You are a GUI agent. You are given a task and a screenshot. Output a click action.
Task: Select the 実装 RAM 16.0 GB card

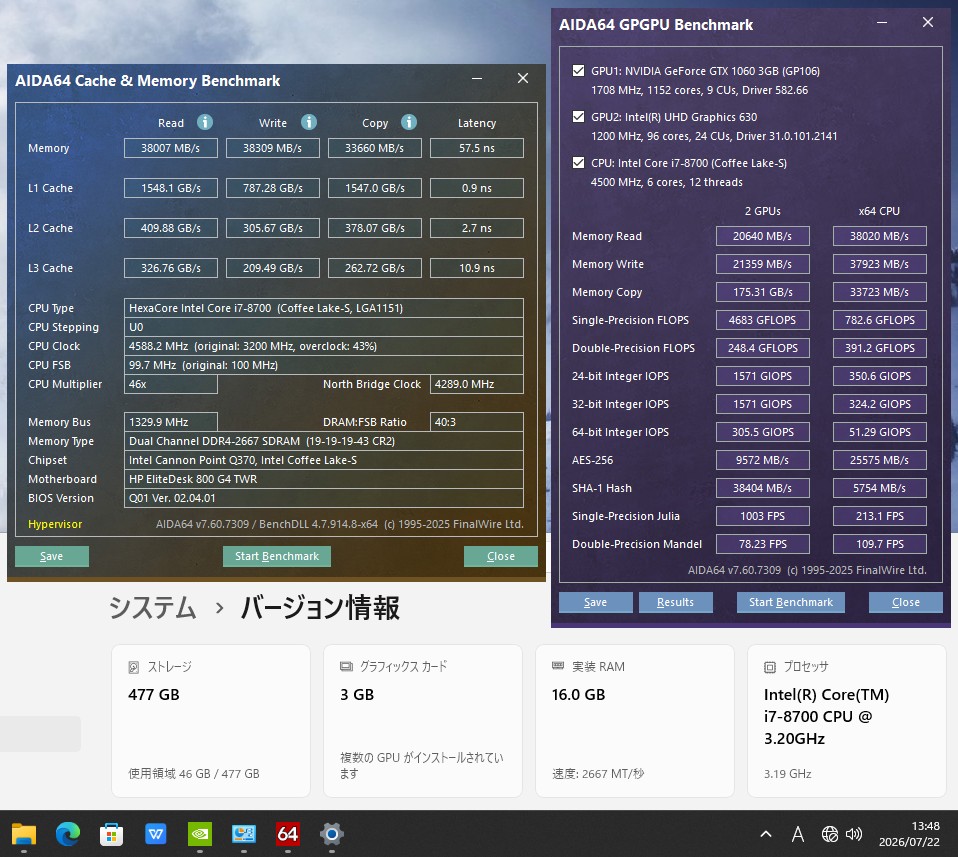pyautogui.click(x=635, y=721)
